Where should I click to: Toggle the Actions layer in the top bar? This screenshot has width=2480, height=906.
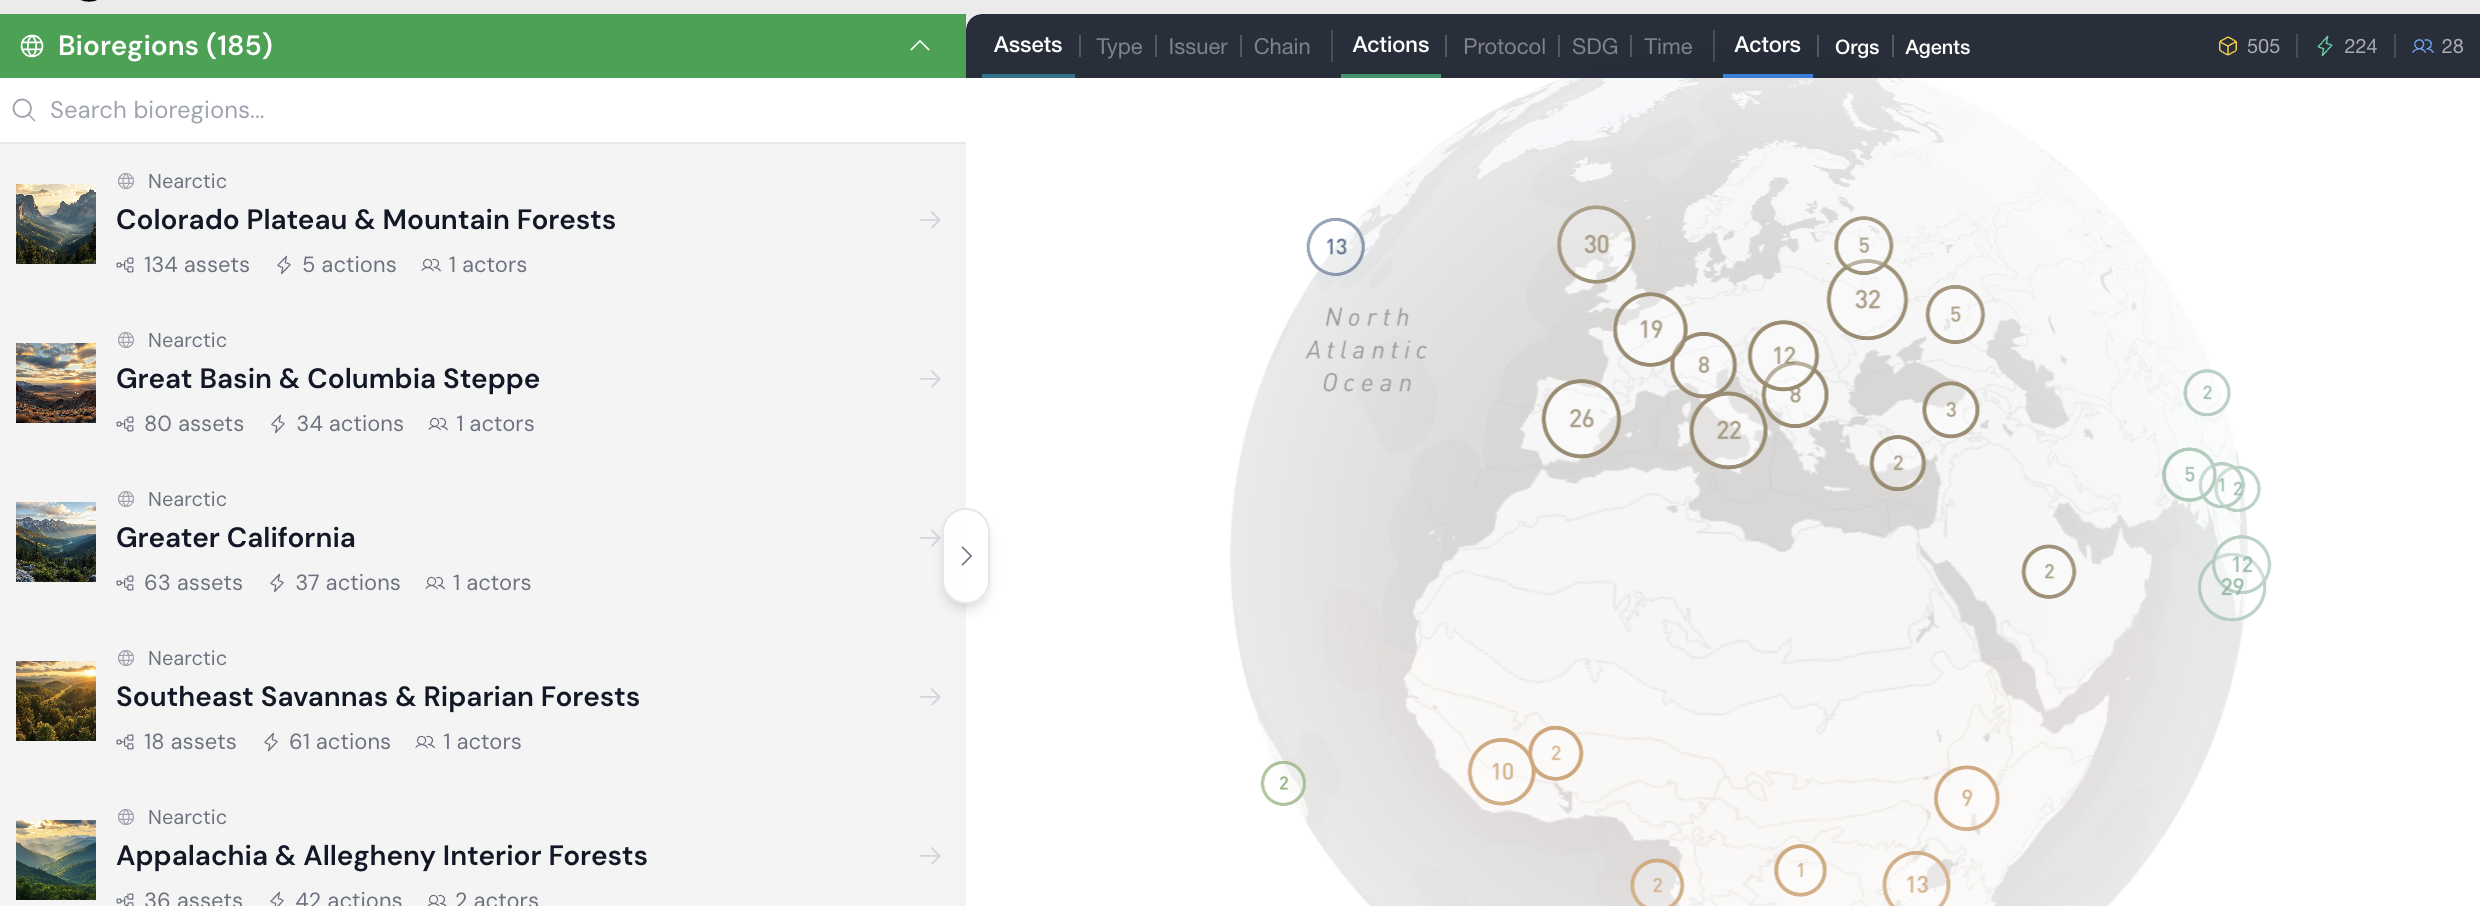pos(1390,45)
